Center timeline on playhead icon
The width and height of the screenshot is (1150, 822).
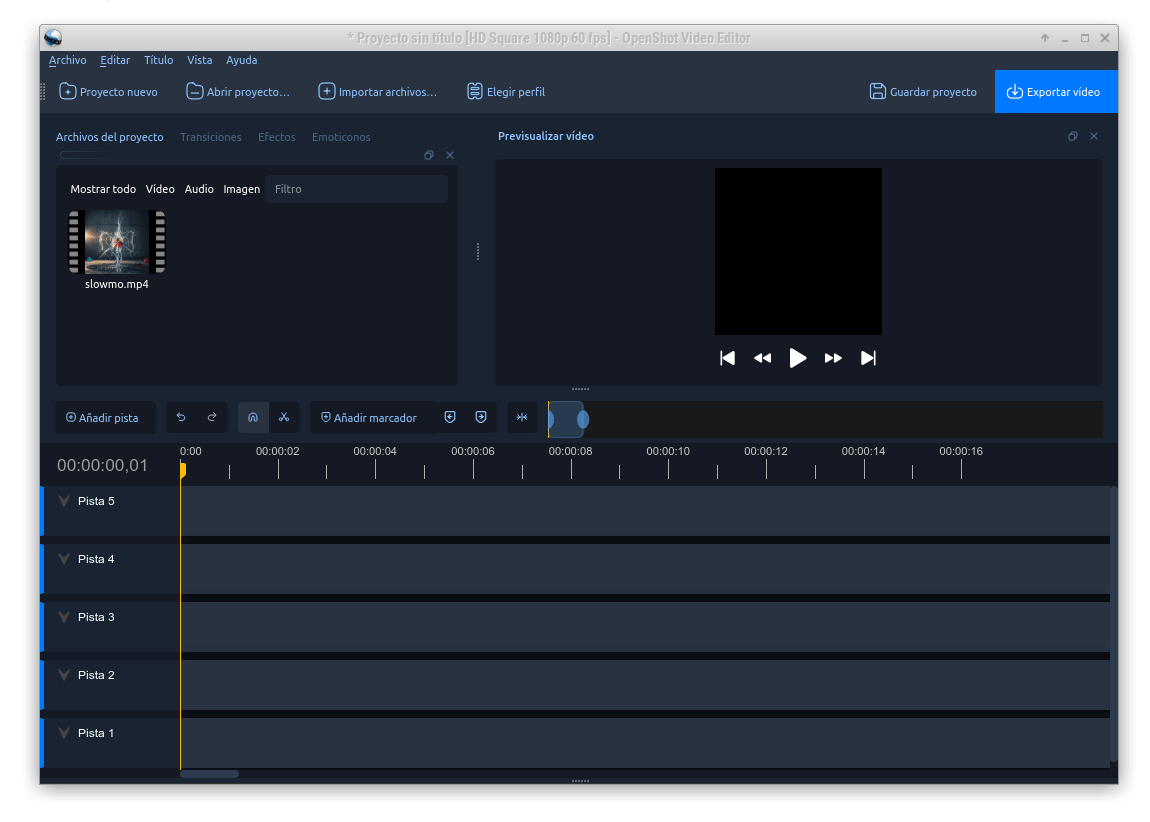[522, 417]
